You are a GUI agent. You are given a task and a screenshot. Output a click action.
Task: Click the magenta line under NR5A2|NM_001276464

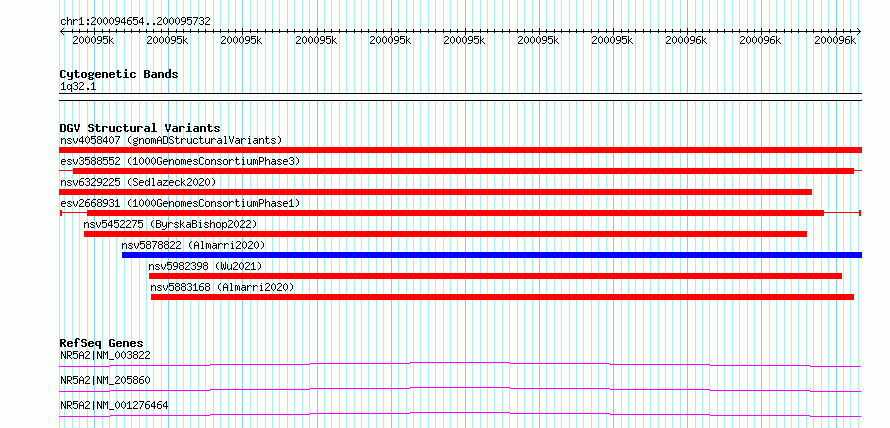point(460,414)
